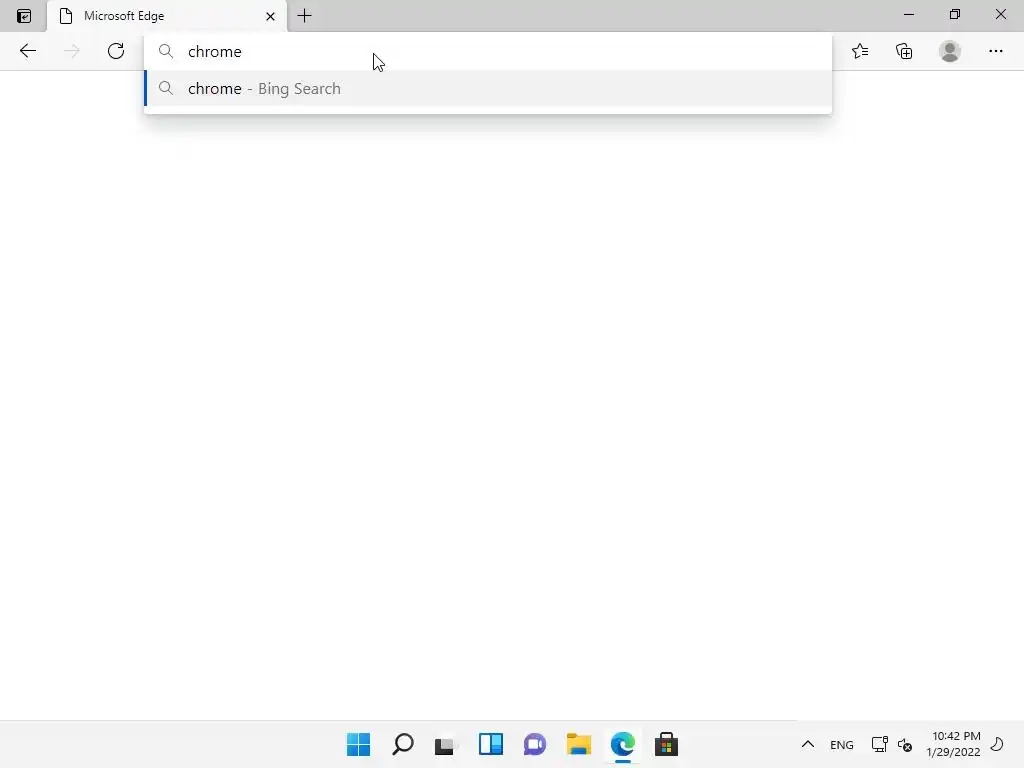This screenshot has height=768, width=1024.
Task: Open the clock showing 10:42 PM
Action: coord(953,744)
